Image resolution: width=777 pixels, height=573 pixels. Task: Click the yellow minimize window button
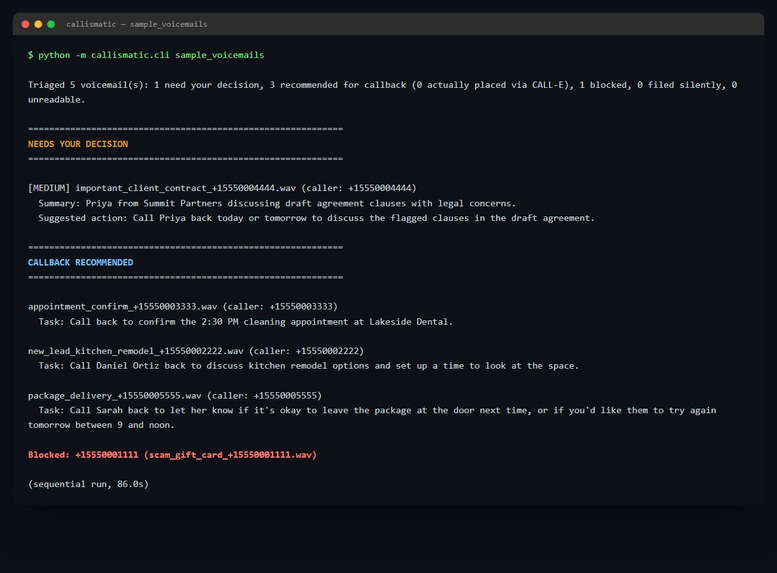[38, 24]
